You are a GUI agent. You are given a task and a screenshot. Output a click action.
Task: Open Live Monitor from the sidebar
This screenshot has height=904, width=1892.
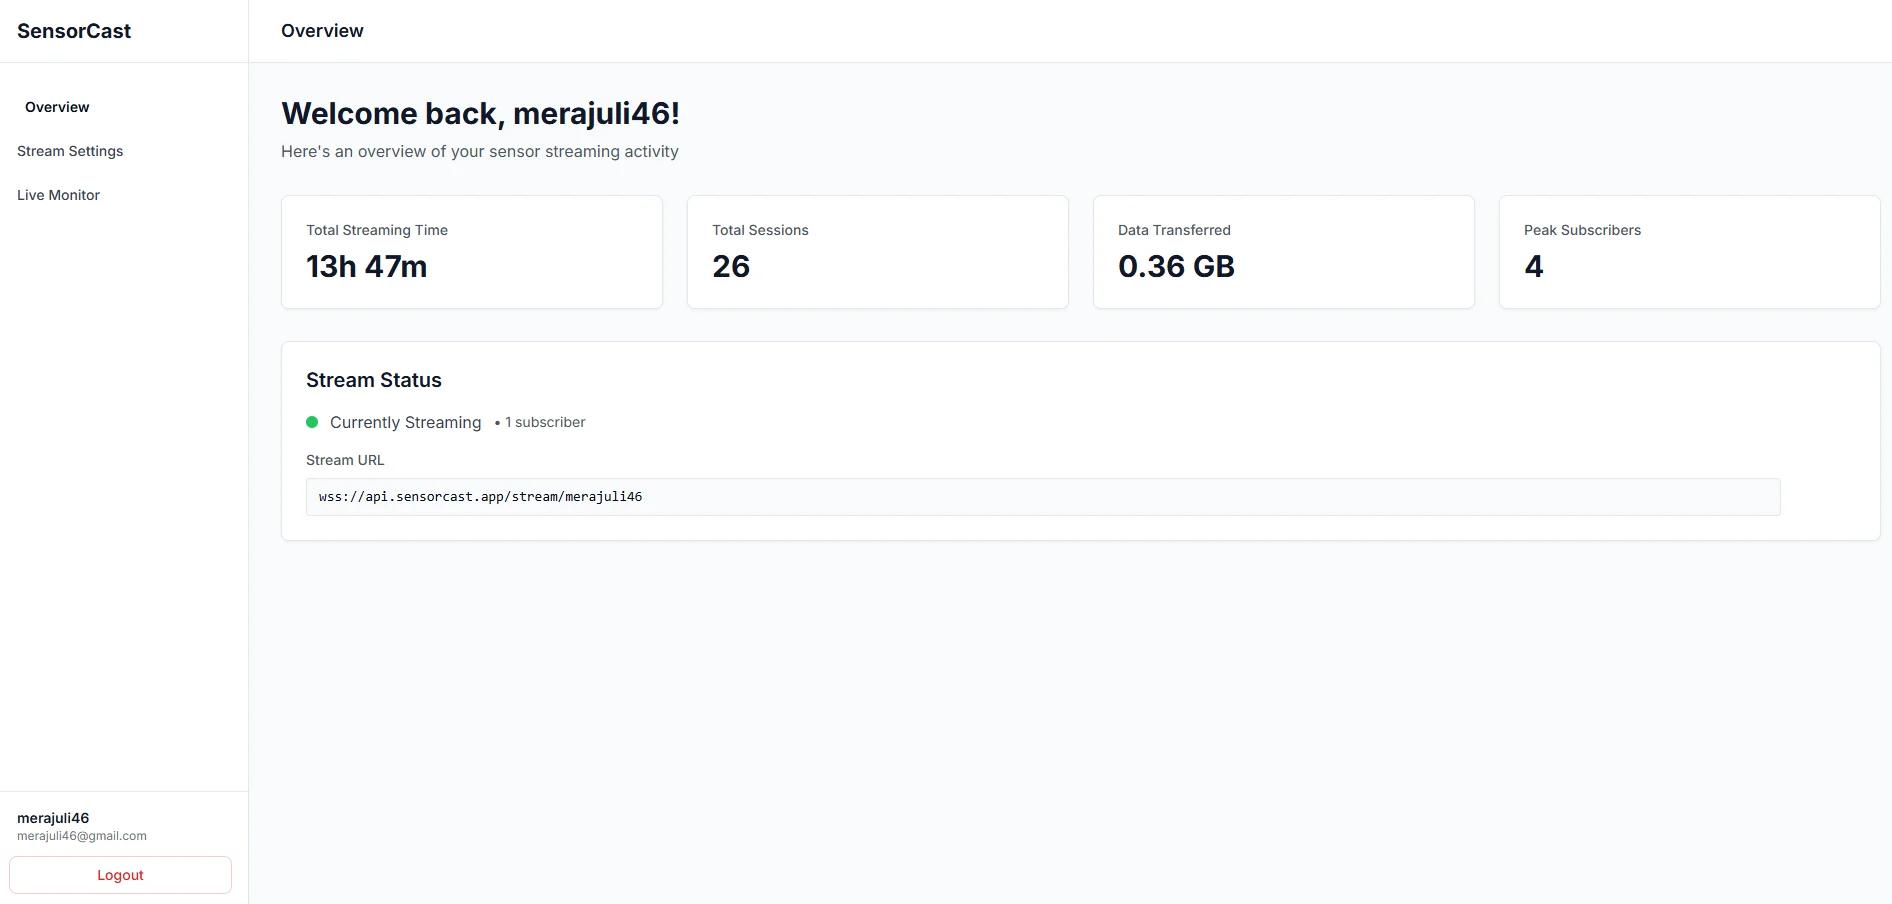[58, 195]
